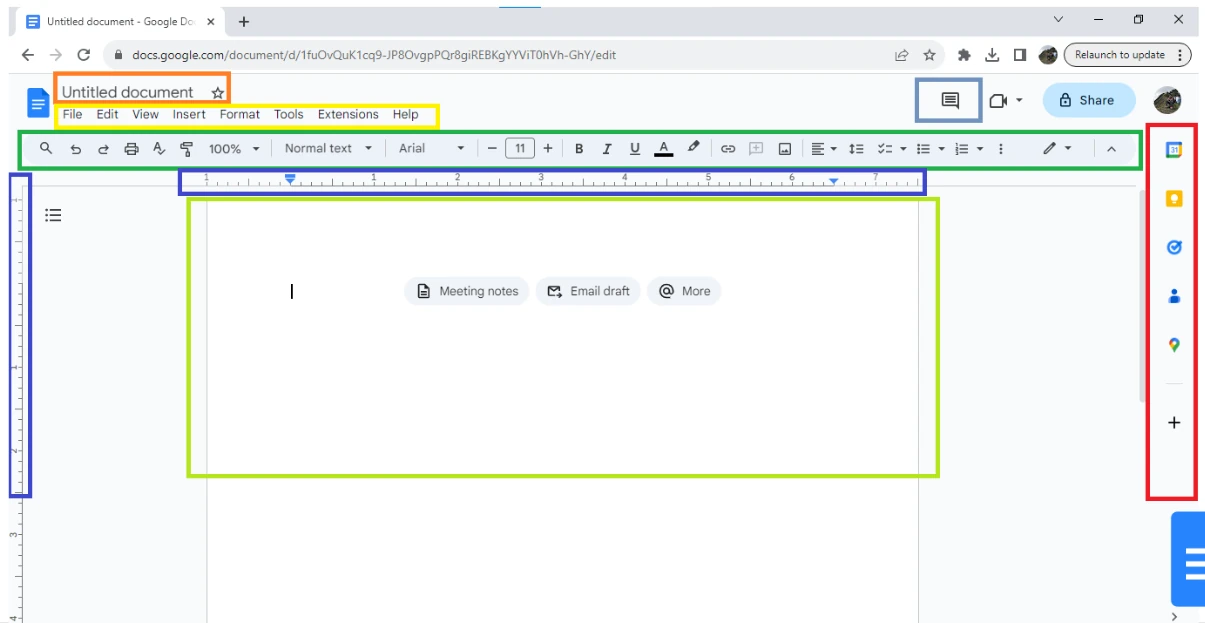The width and height of the screenshot is (1205, 623).
Task: Open the insert link tool
Action: 728,148
